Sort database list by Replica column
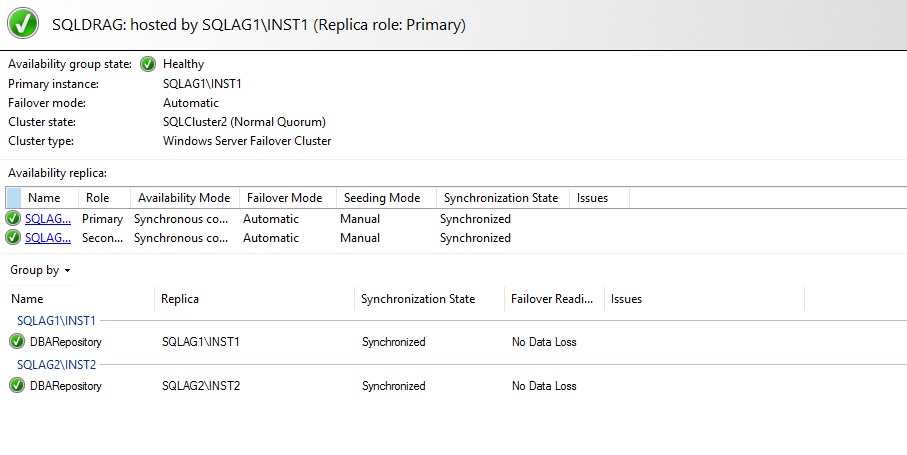Viewport: 907px width, 455px height. (180, 299)
